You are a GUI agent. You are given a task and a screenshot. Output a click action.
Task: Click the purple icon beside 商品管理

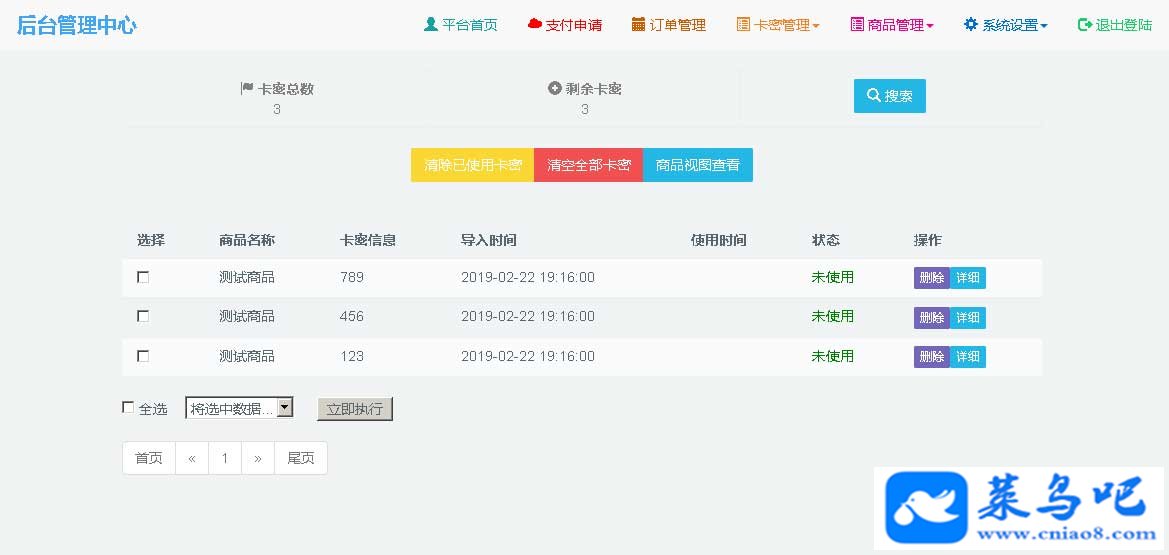[x=857, y=24]
